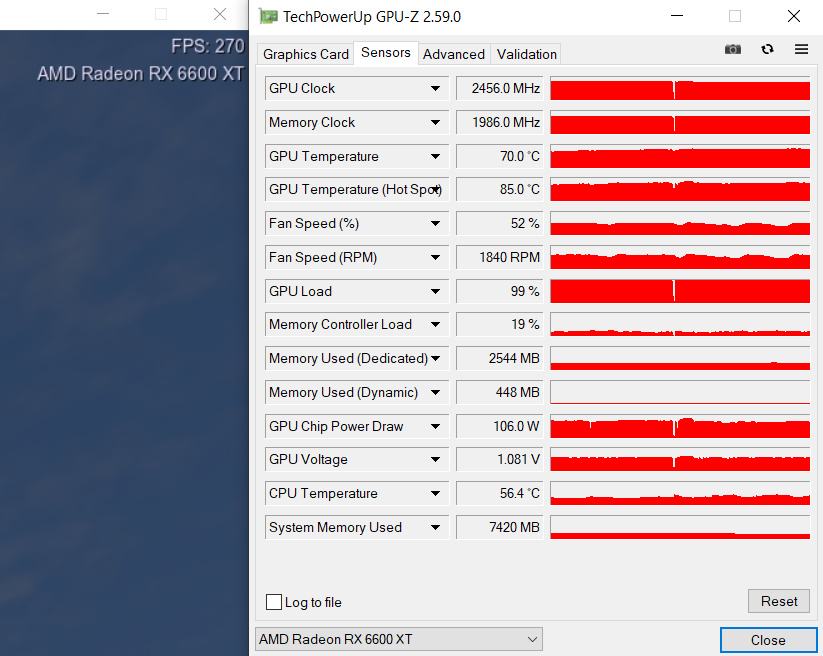Click the Memory Controller Load history graph

pyautogui.click(x=680, y=324)
